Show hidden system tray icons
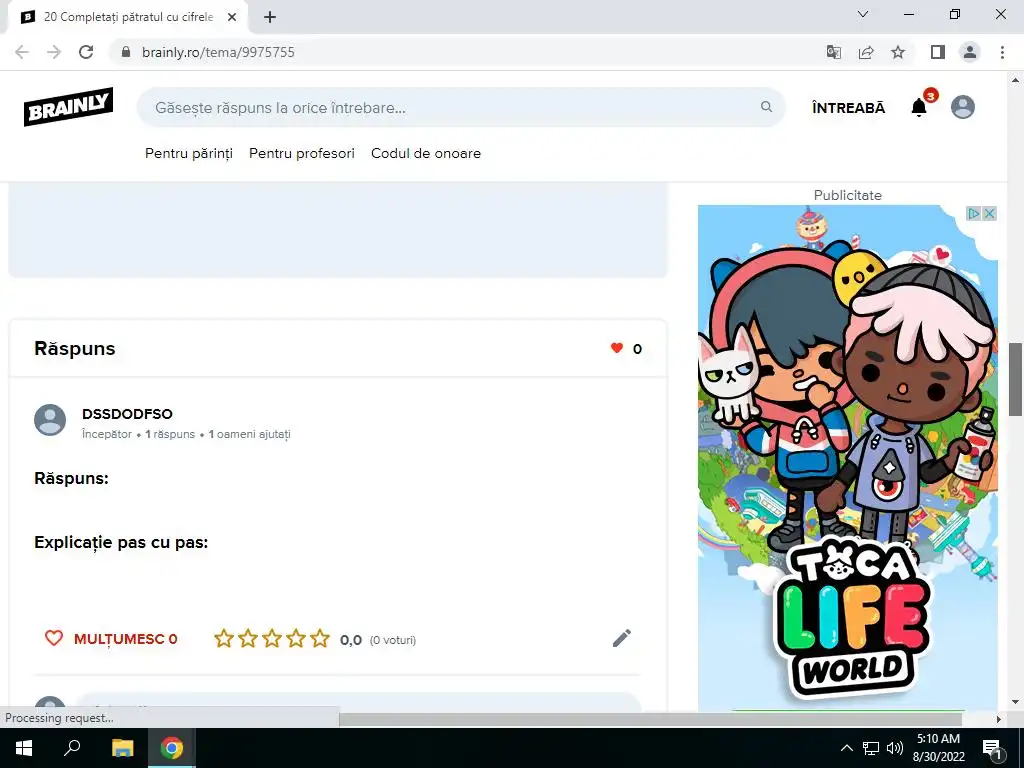Viewport: 1024px width, 768px height. [846, 748]
